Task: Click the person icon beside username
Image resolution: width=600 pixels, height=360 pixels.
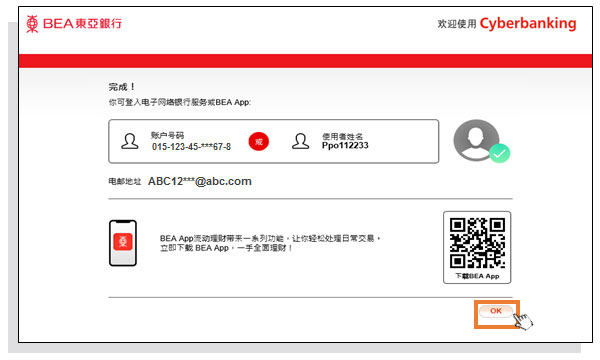Action: [x=300, y=141]
